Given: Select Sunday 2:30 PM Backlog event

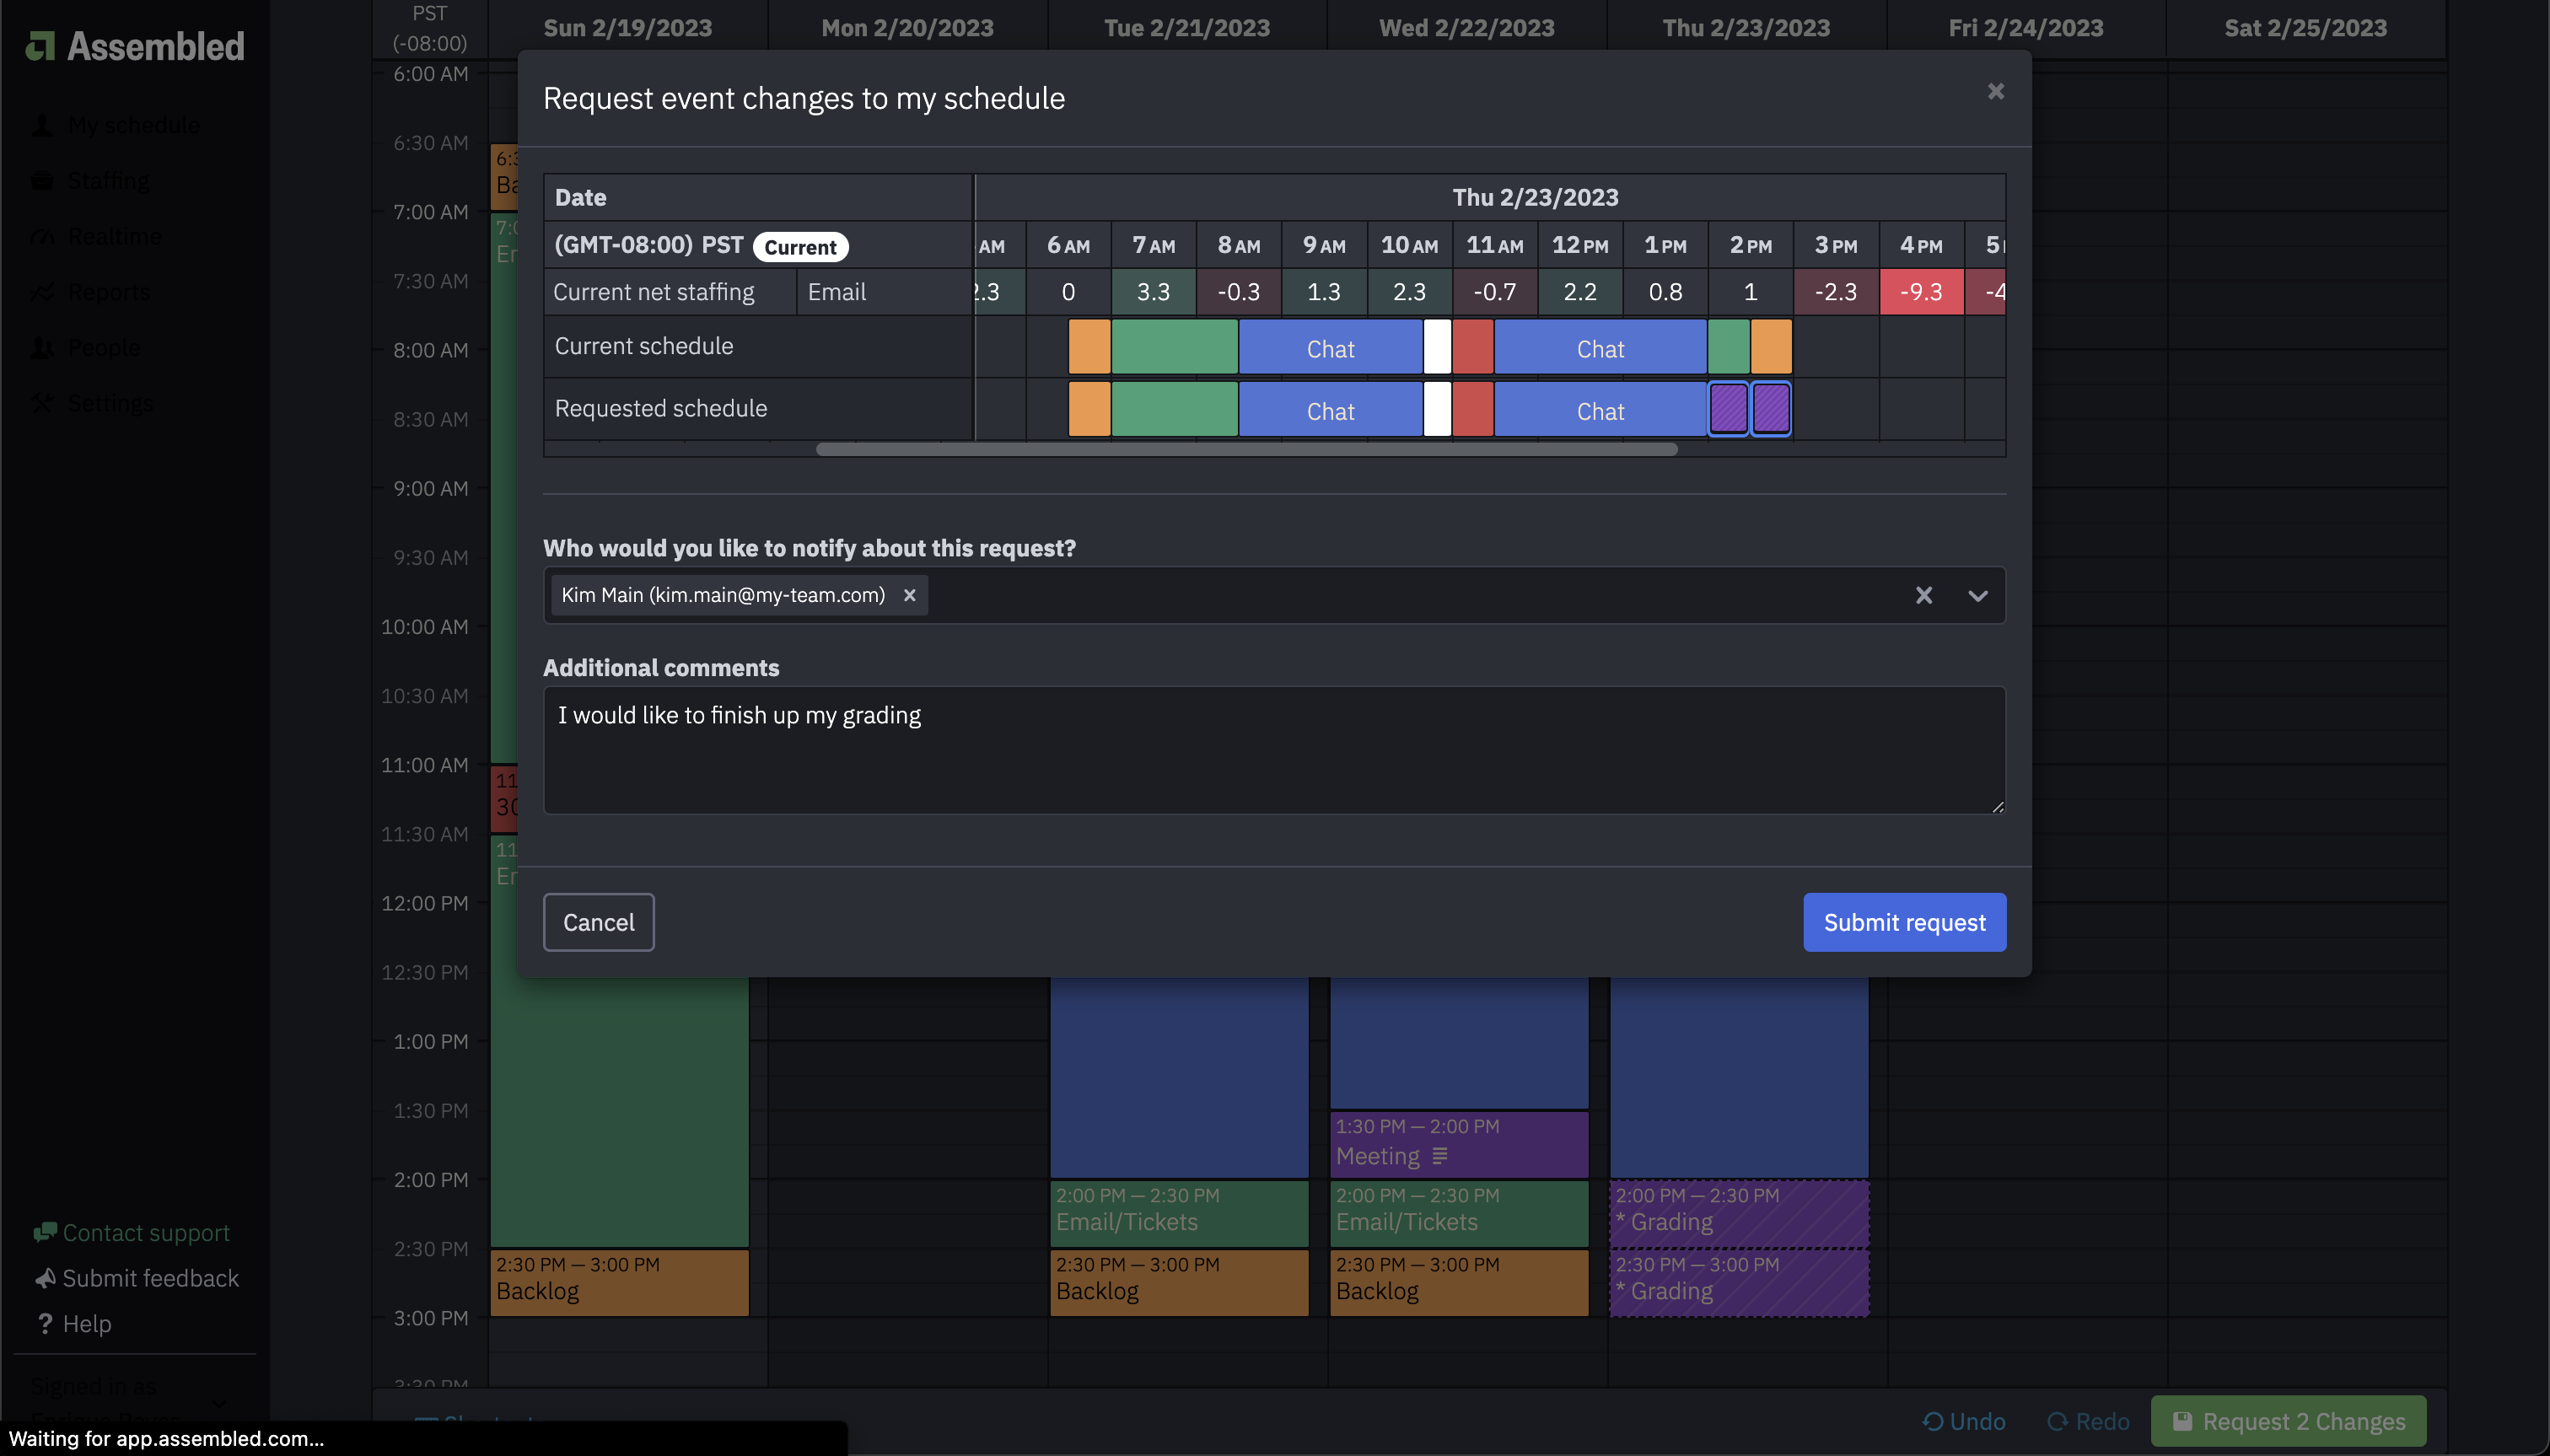Looking at the screenshot, I should tap(619, 1283).
